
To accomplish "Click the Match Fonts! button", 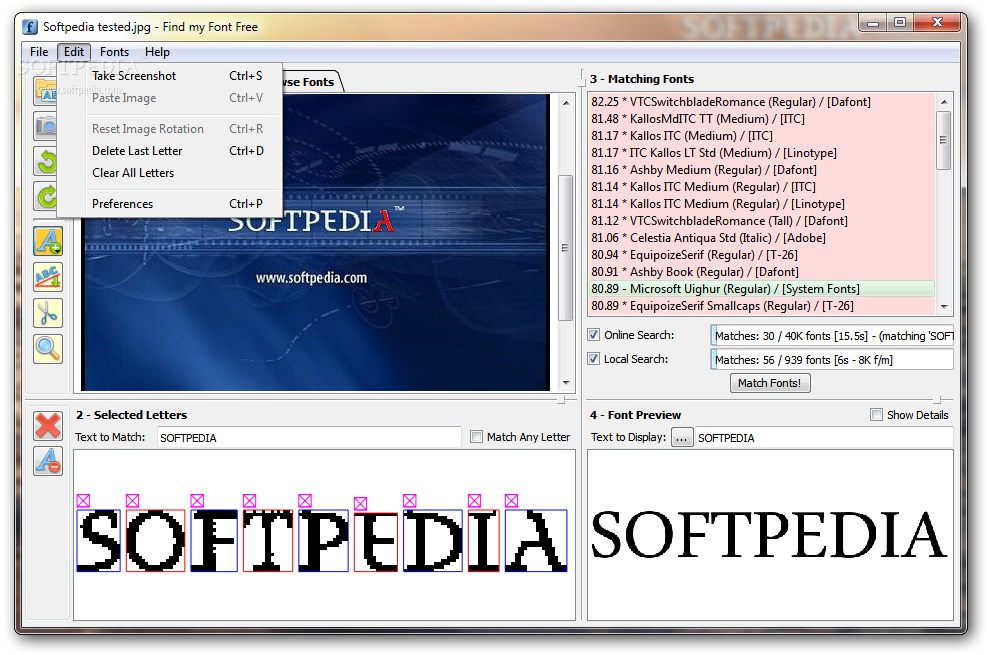I will pos(770,383).
